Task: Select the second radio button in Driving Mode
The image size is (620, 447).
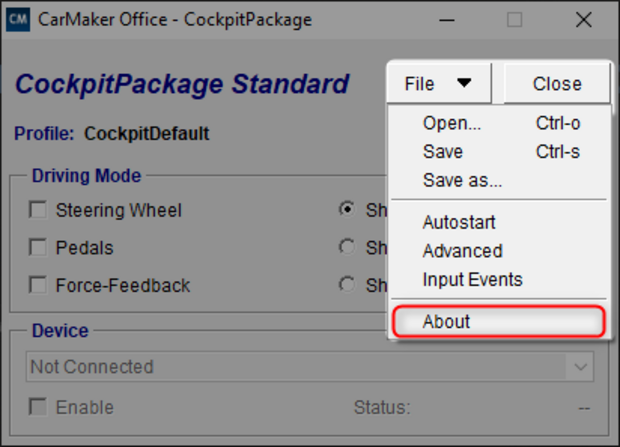Action: [x=347, y=247]
